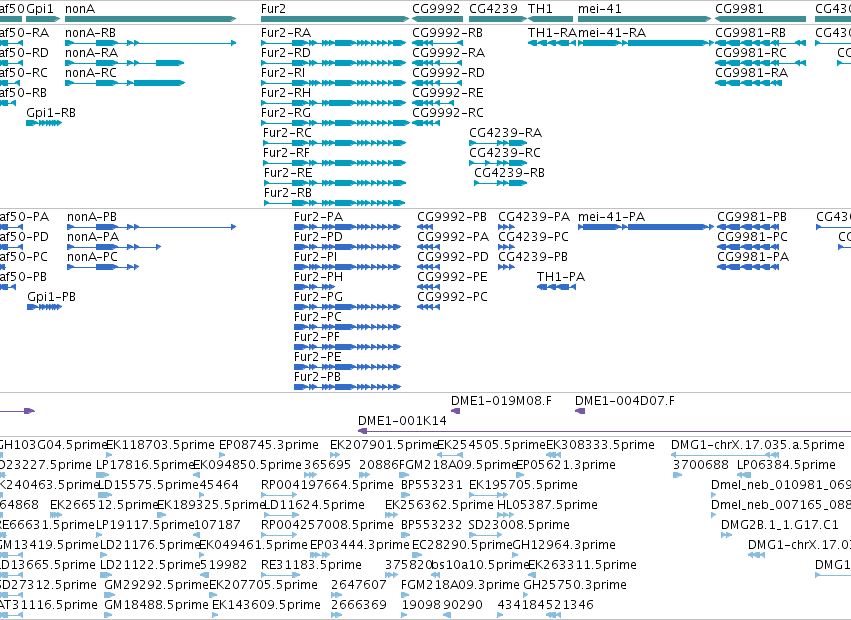This screenshot has width=851, height=620.
Task: Click the CG9992-PB protein label
Action: (452, 217)
